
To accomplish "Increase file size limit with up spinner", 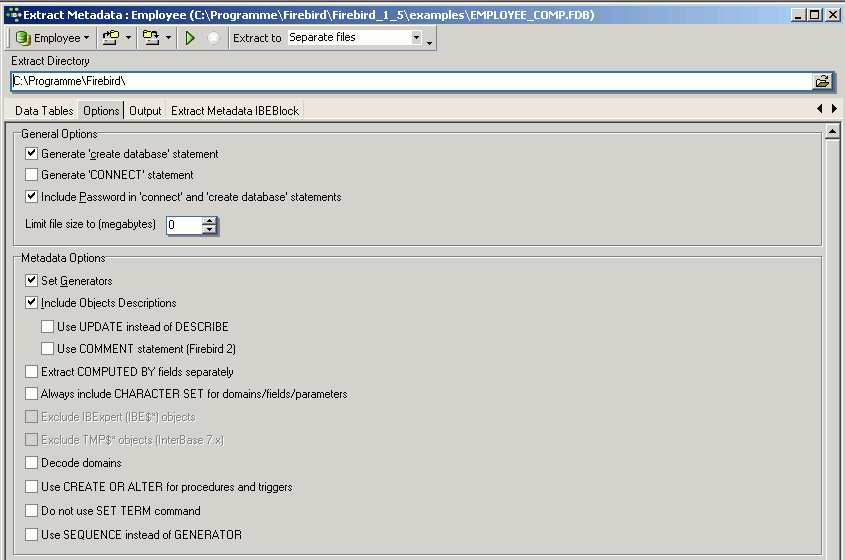I will pos(210,221).
